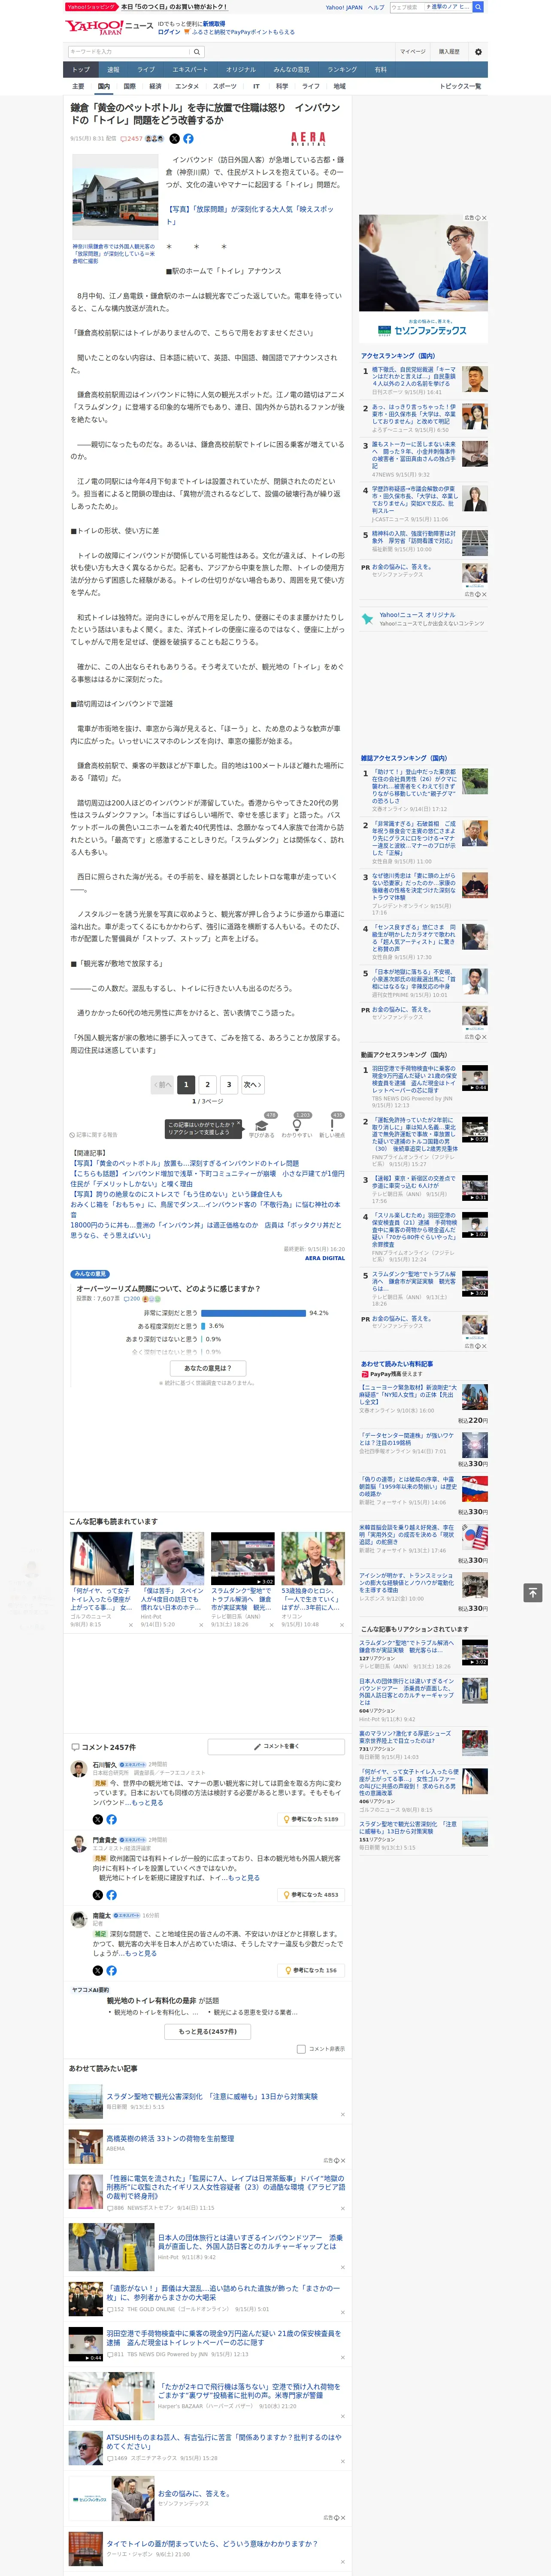Focus the header ウェブ検索 input field
Screen dimensions: 551x2576
click(406, 7)
